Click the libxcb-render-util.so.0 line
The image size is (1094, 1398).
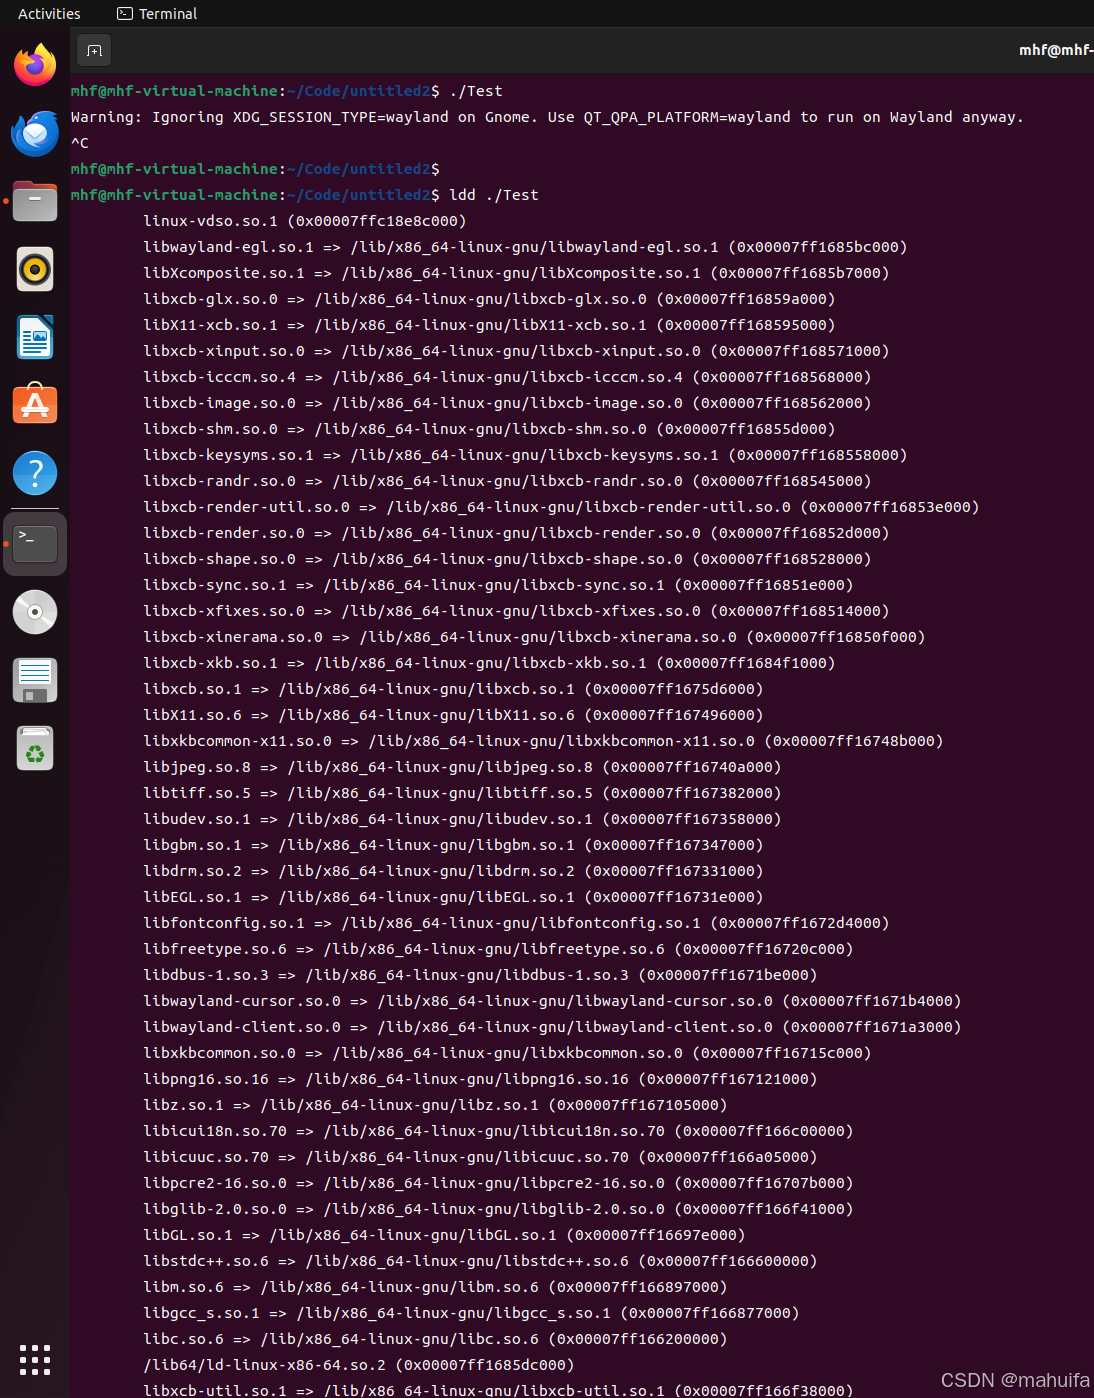pyautogui.click(x=561, y=507)
